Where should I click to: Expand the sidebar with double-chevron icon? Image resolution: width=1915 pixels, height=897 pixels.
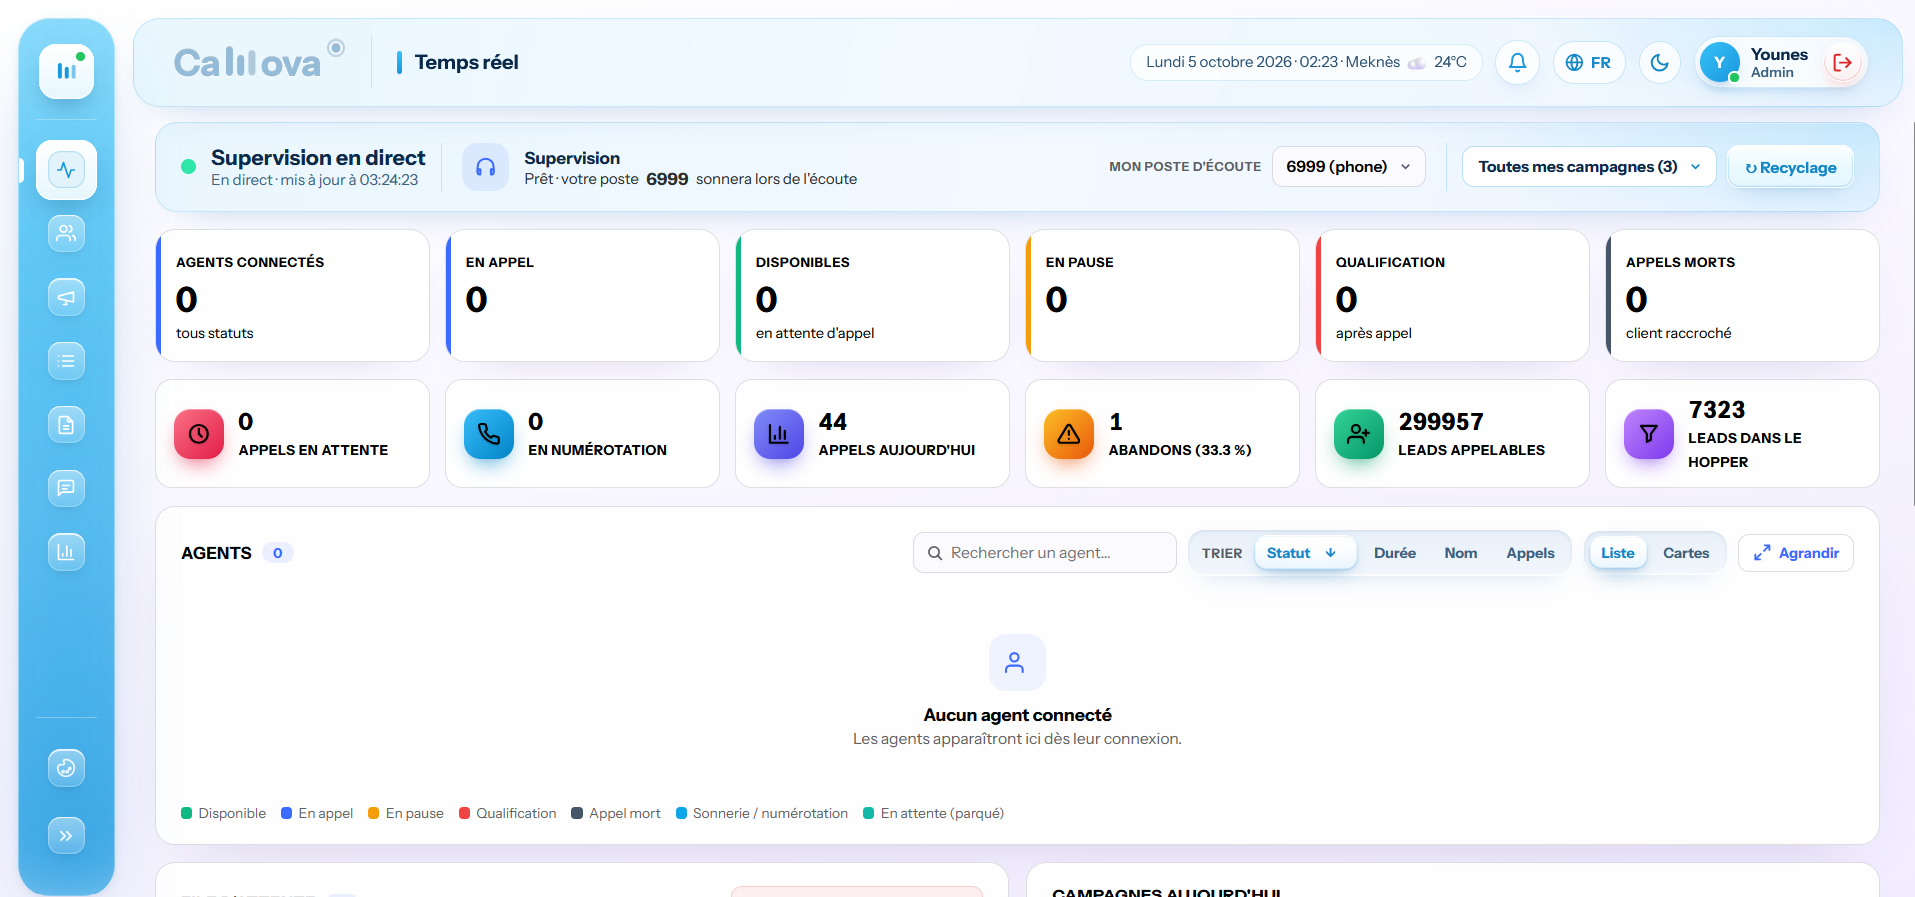click(66, 836)
